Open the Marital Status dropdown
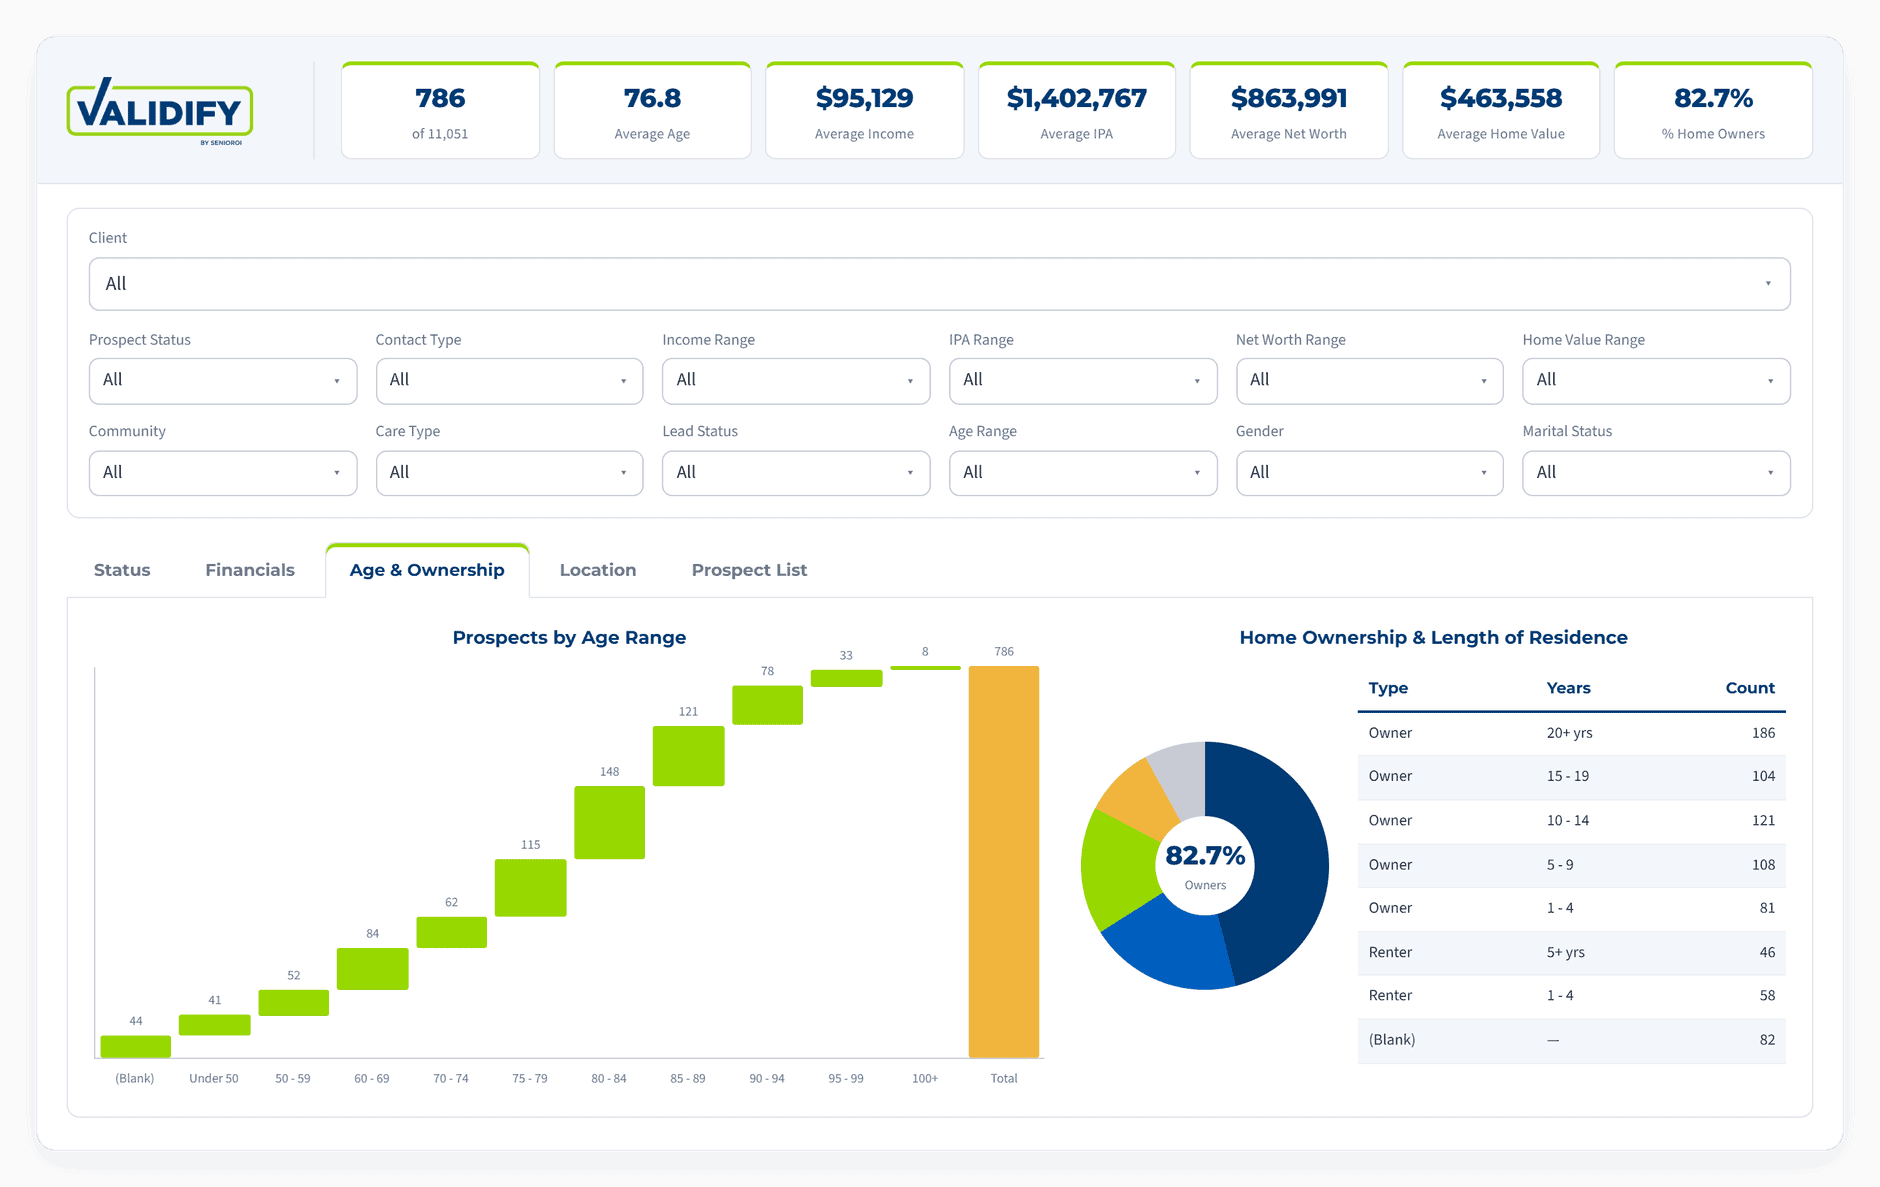Viewport: 1880px width, 1187px height. click(x=1656, y=473)
